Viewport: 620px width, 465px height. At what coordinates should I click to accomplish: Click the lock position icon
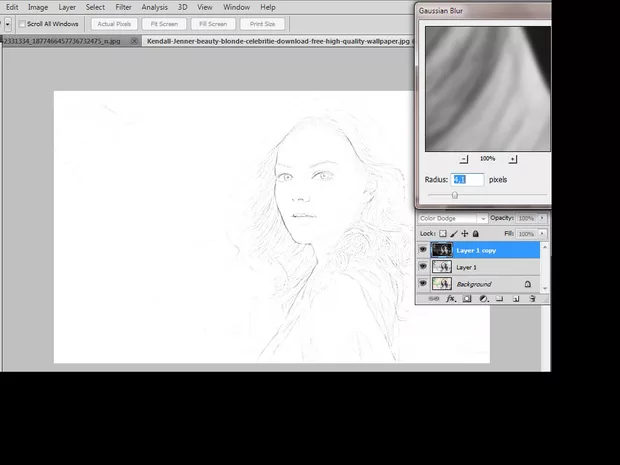464,233
